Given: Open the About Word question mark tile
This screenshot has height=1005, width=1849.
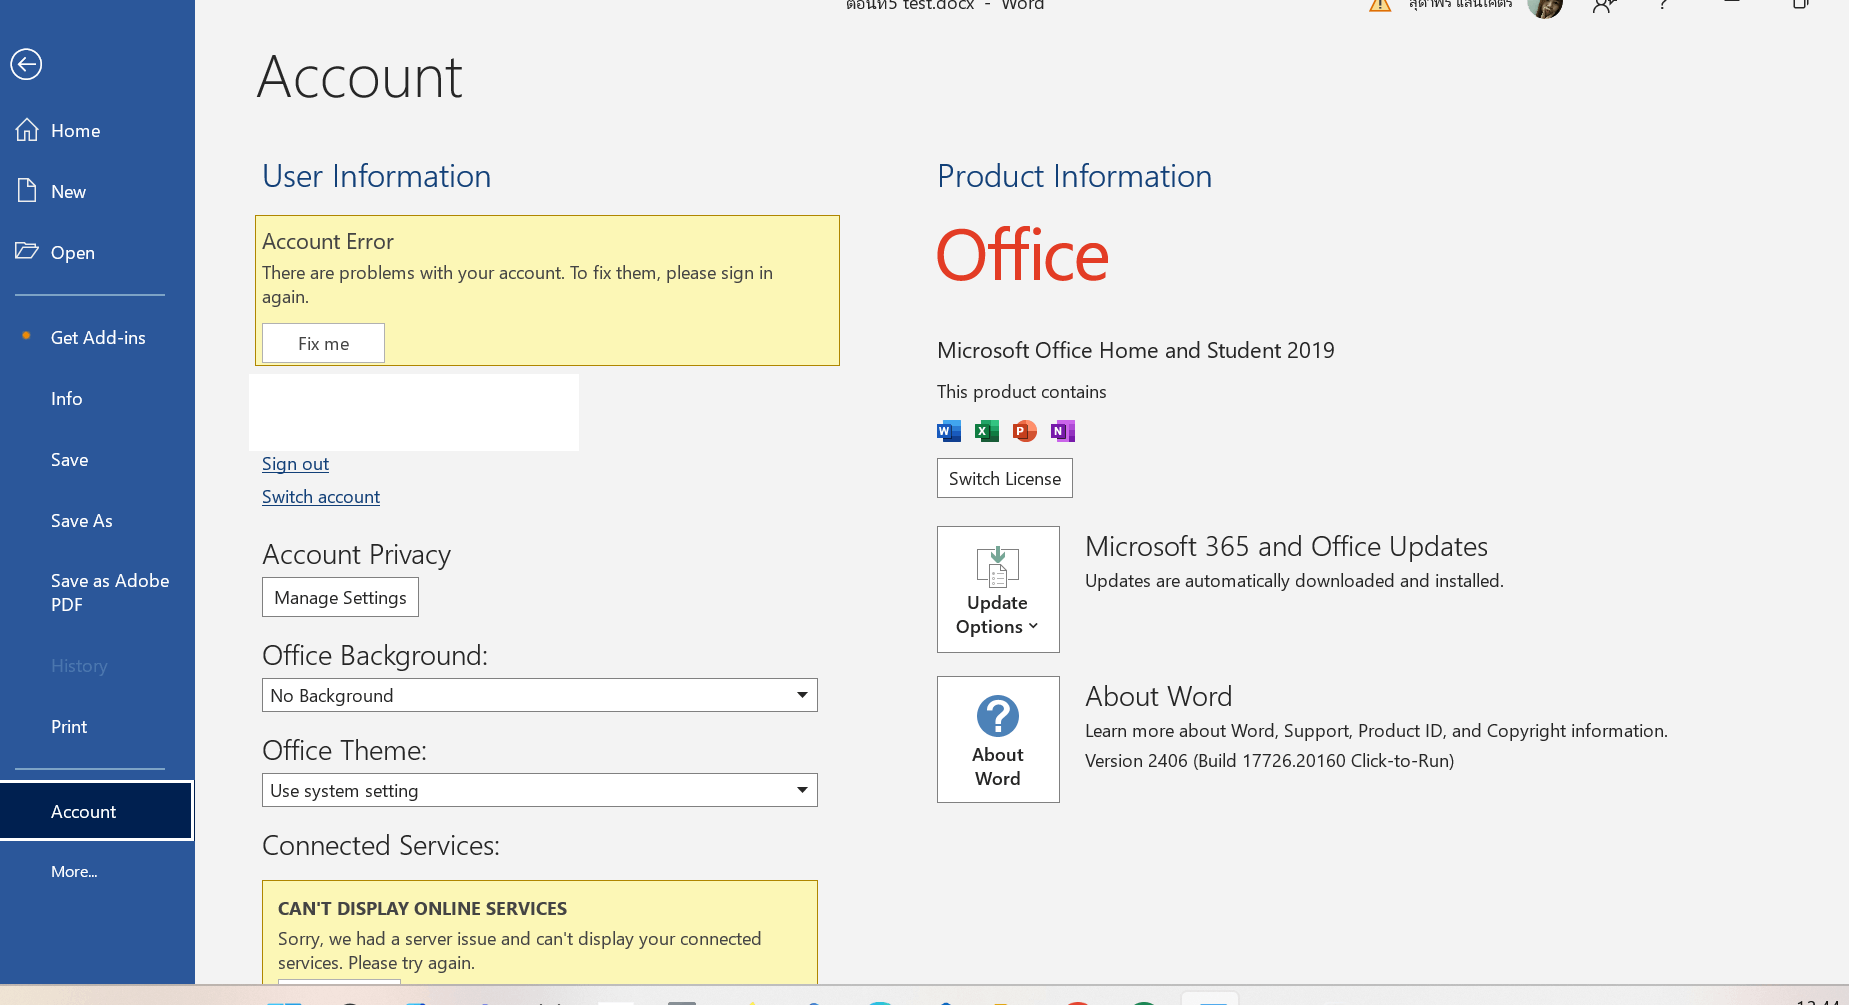Looking at the screenshot, I should tap(998, 739).
